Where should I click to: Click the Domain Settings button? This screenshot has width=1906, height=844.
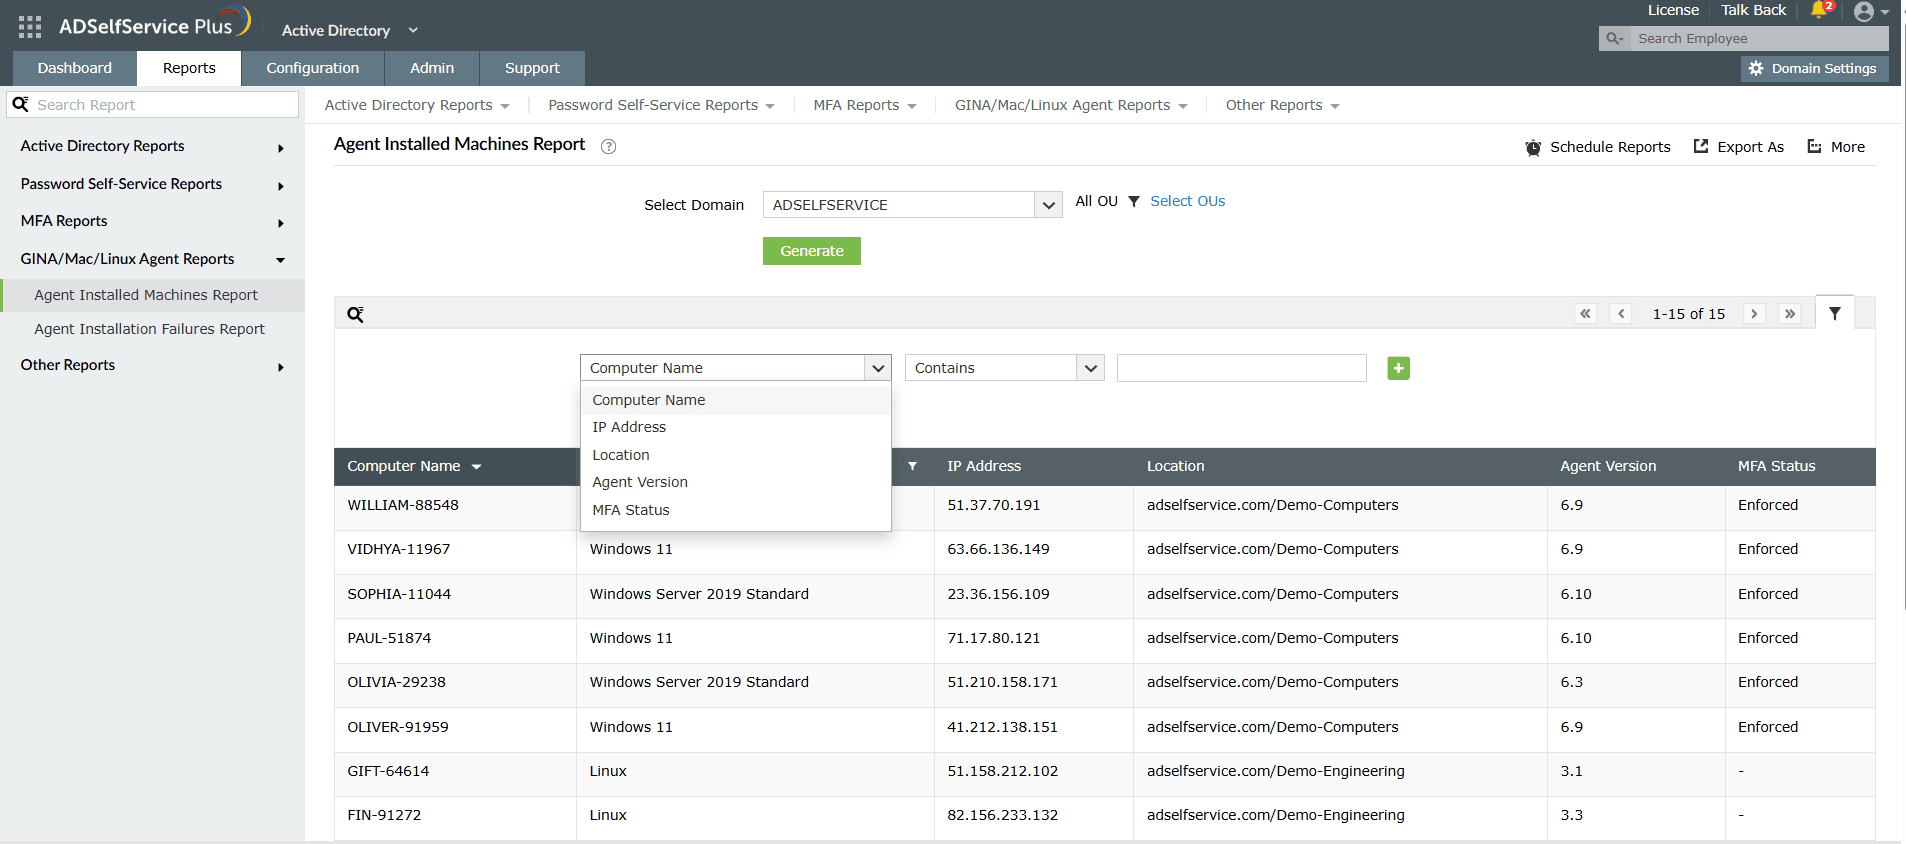tap(1814, 68)
